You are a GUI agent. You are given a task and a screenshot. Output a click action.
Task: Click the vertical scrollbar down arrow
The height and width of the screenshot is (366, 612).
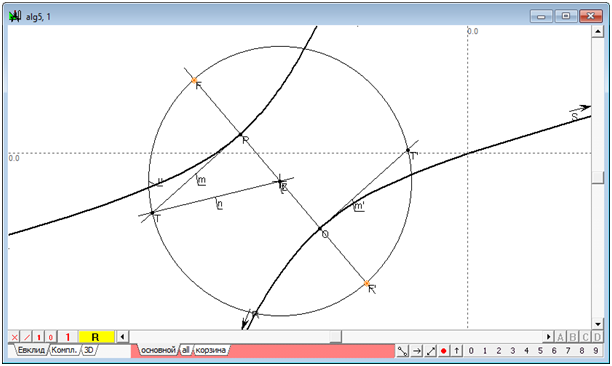click(598, 323)
